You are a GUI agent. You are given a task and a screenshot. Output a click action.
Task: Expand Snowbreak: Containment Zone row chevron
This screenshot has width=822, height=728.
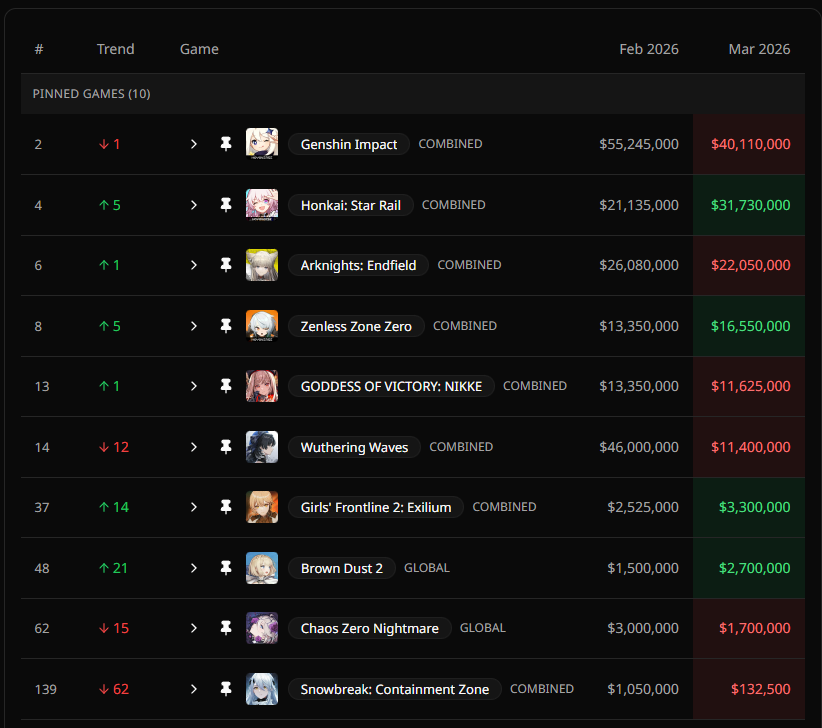point(194,689)
